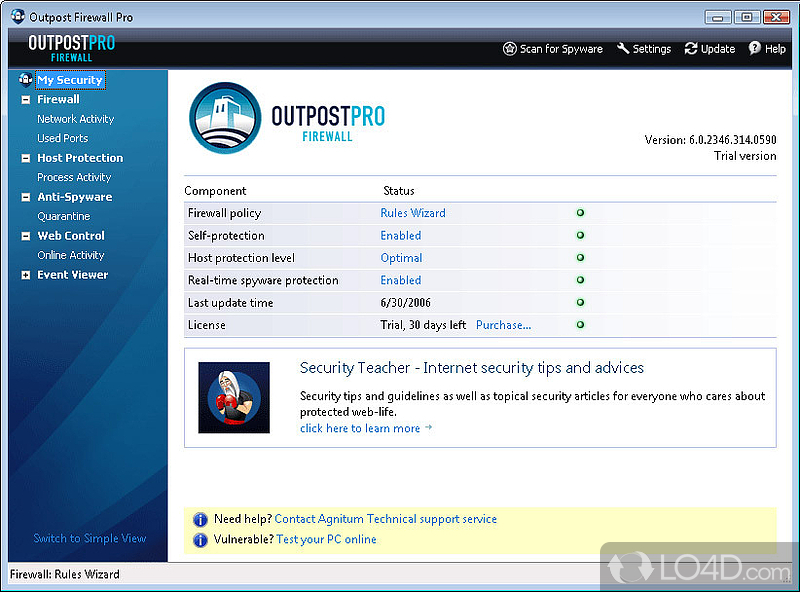Click the large Outpost Pro tower logo
Screen dimensions: 800x592
225,118
